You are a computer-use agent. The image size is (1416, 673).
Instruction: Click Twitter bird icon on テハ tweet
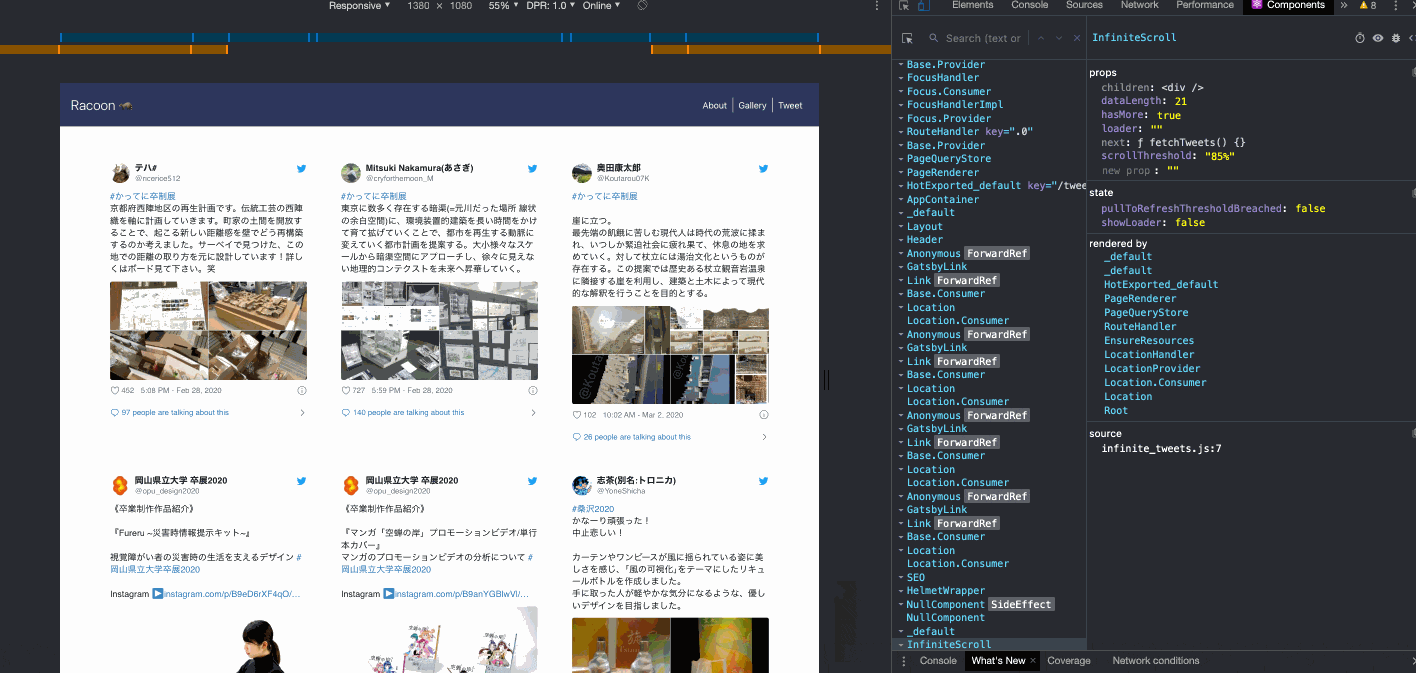coord(301,170)
